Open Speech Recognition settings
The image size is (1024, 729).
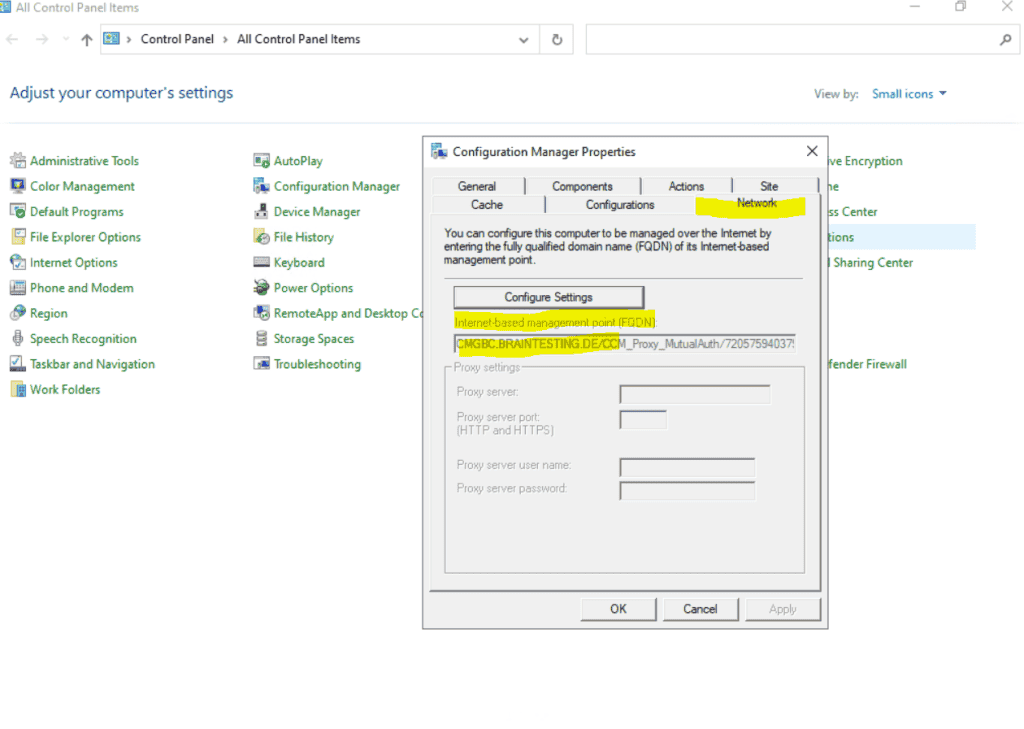81,338
